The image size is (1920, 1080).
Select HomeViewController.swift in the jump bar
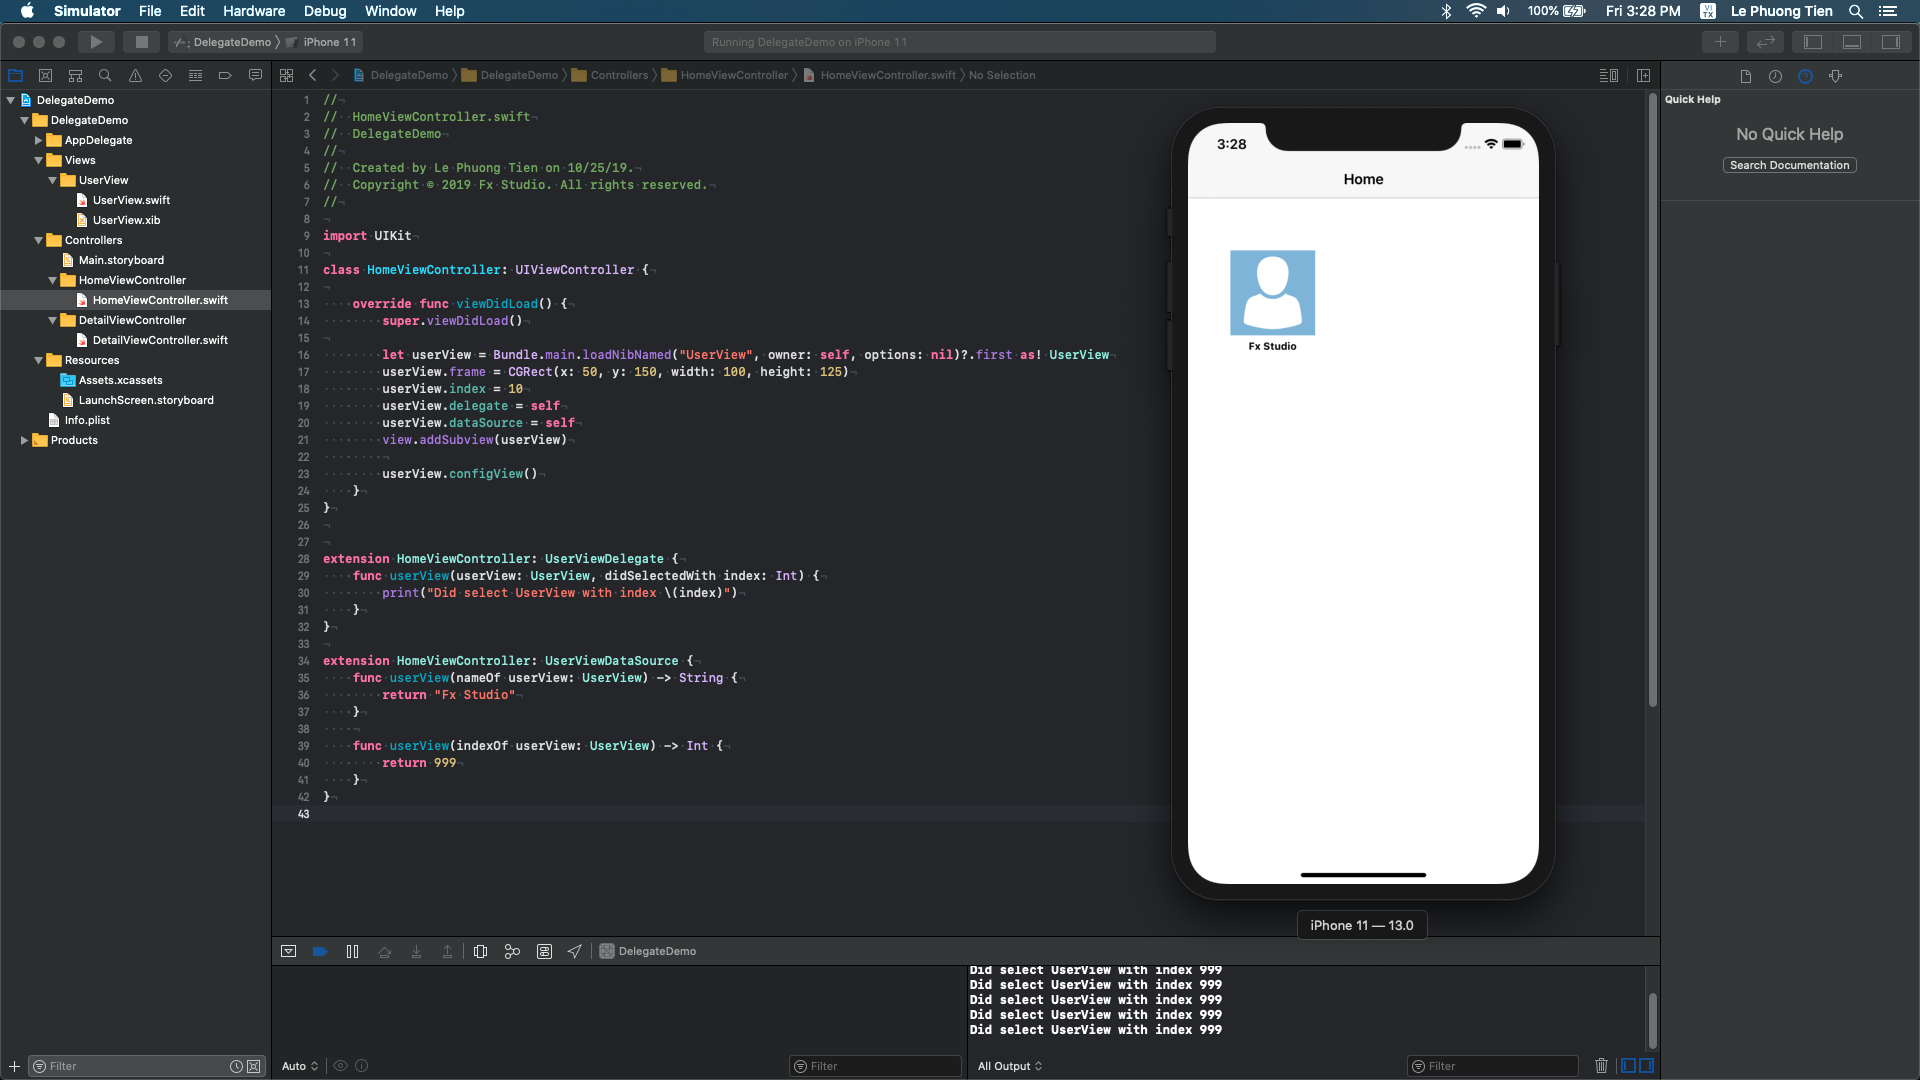[x=888, y=74]
